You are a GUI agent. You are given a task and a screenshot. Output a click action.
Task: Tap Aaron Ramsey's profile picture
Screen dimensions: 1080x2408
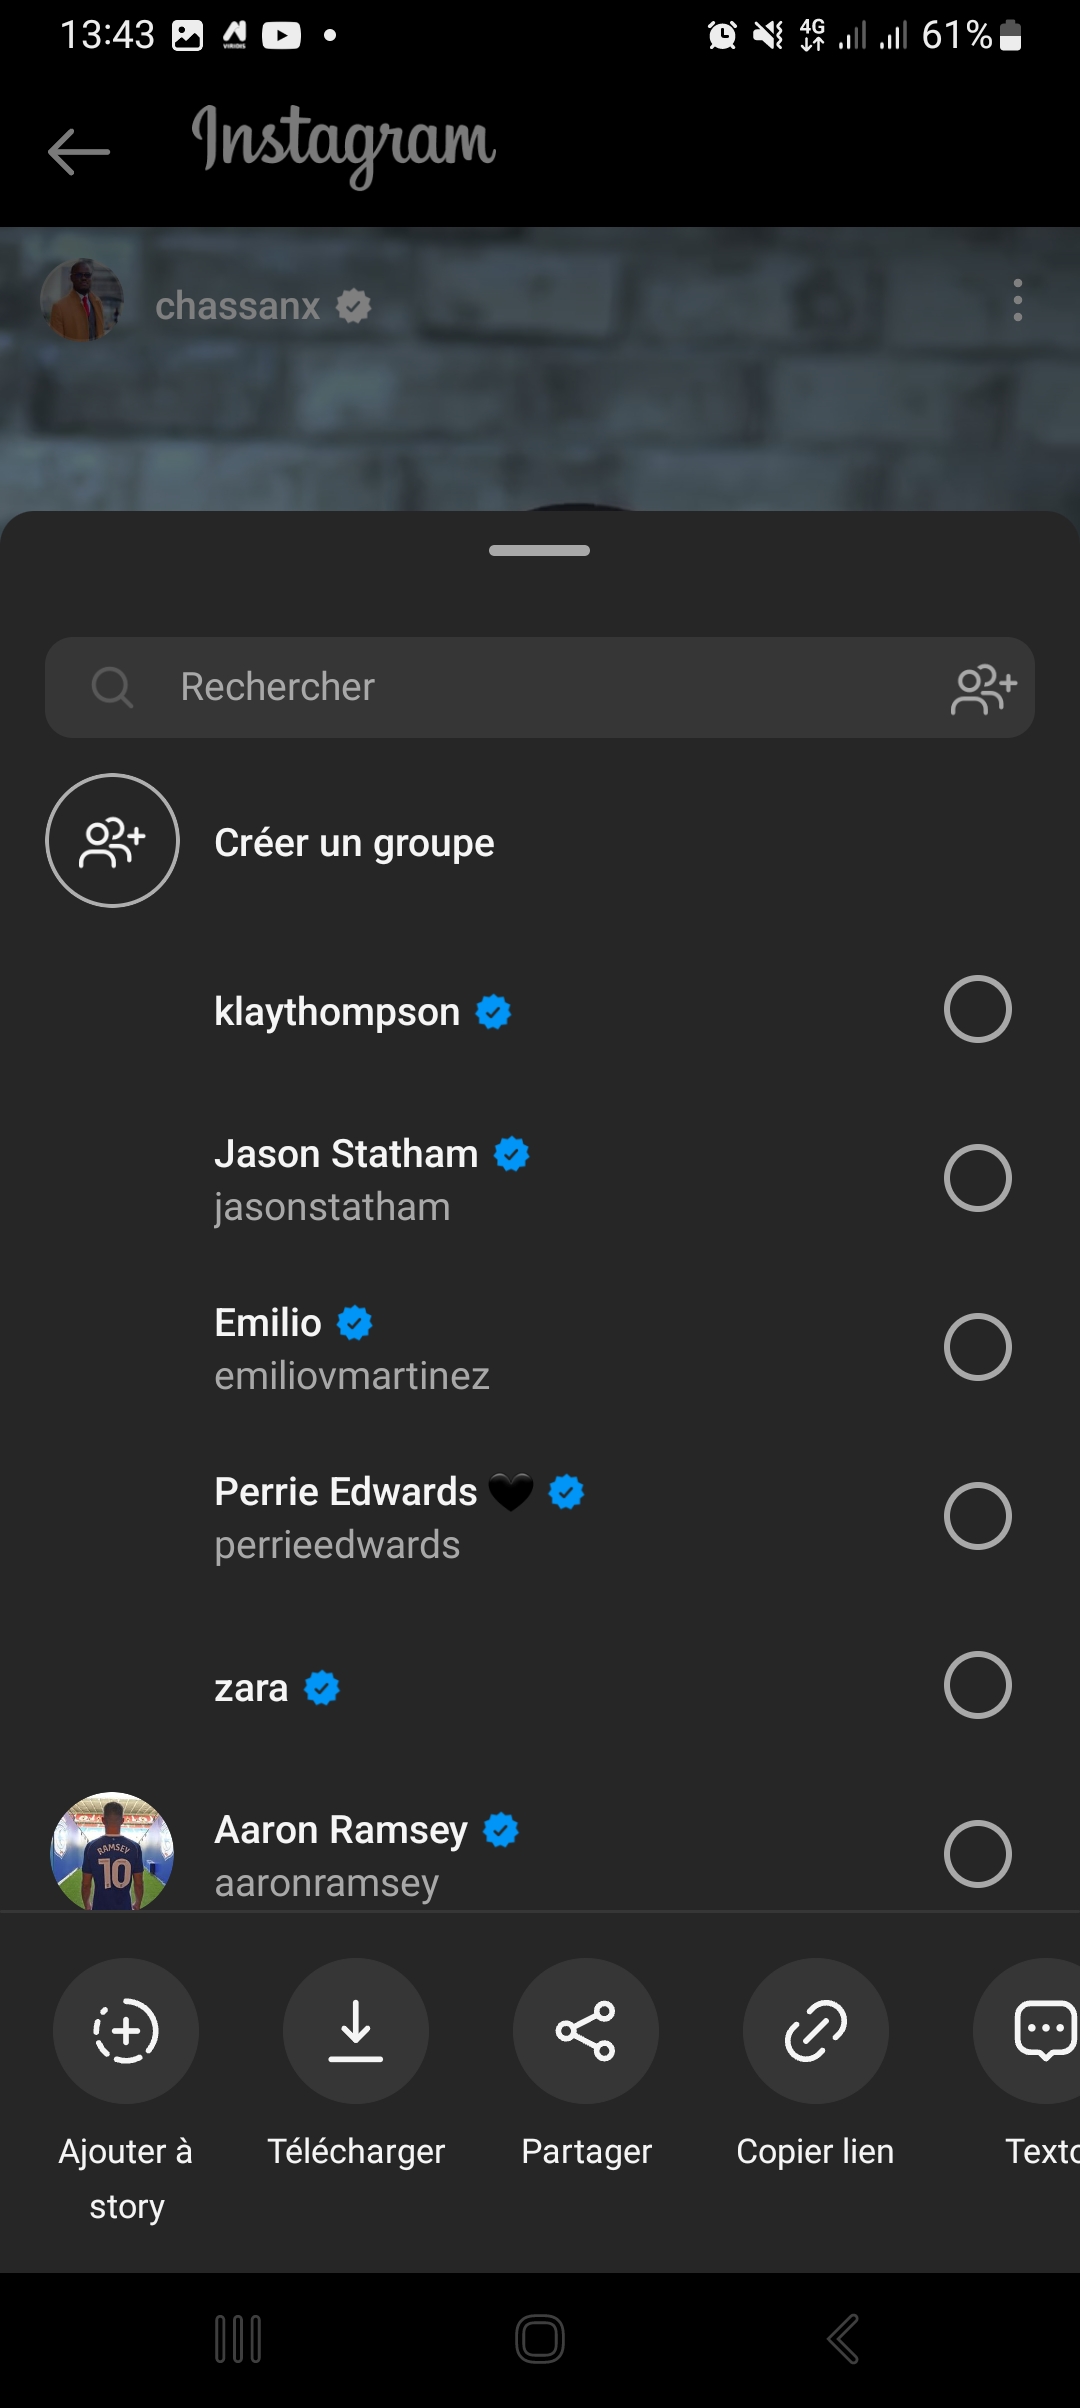coord(112,1852)
